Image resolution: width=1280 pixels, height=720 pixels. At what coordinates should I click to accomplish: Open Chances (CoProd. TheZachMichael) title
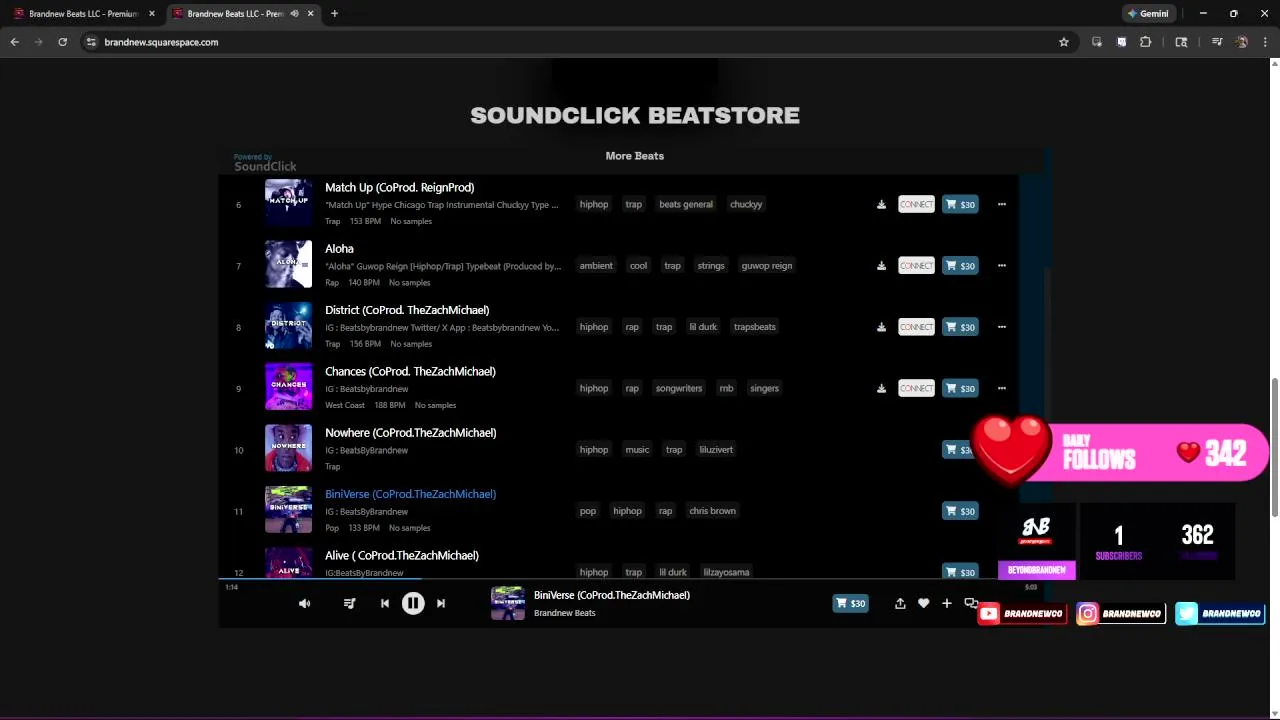click(x=410, y=371)
